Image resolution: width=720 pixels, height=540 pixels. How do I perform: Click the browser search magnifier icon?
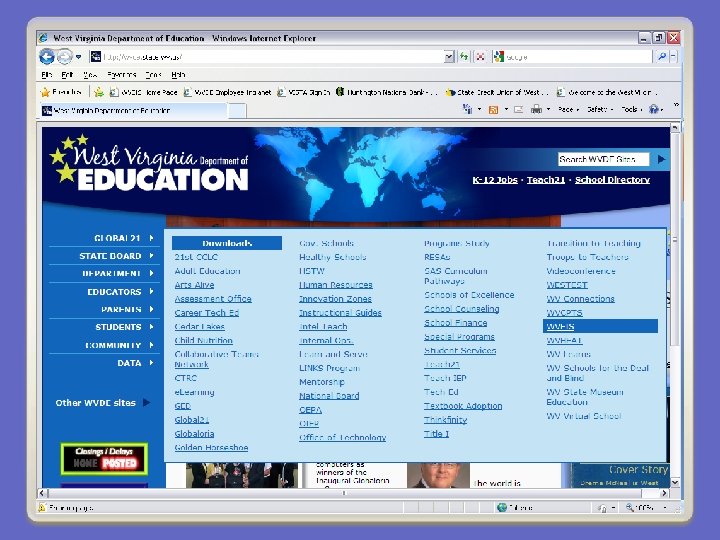pyautogui.click(x=662, y=57)
